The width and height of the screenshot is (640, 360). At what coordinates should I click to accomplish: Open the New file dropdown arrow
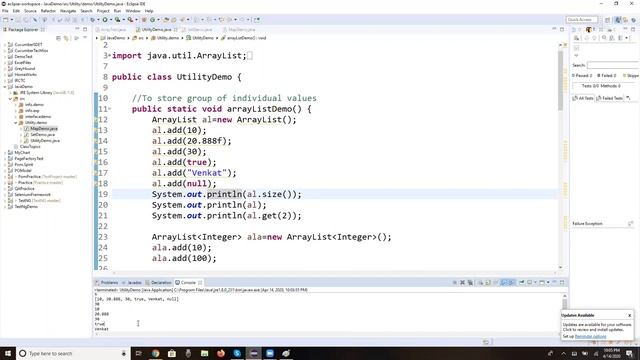(x=12, y=20)
